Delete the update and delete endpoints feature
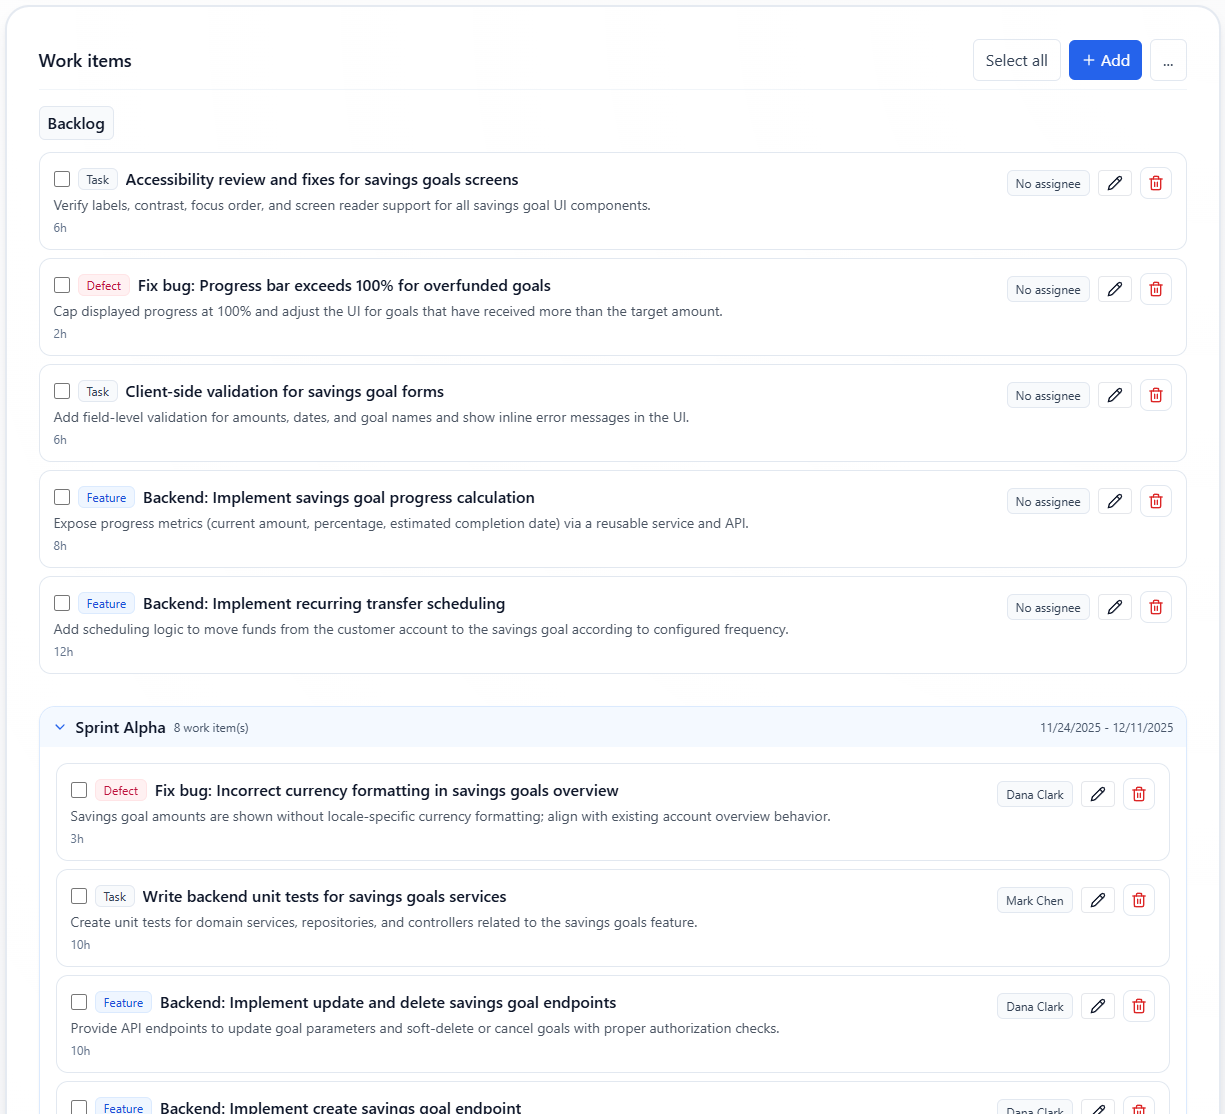Image resolution: width=1225 pixels, height=1114 pixels. (x=1138, y=1006)
